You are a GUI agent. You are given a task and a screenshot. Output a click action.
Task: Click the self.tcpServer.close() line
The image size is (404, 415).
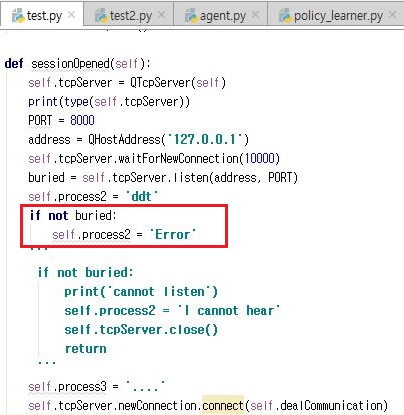[x=141, y=330]
